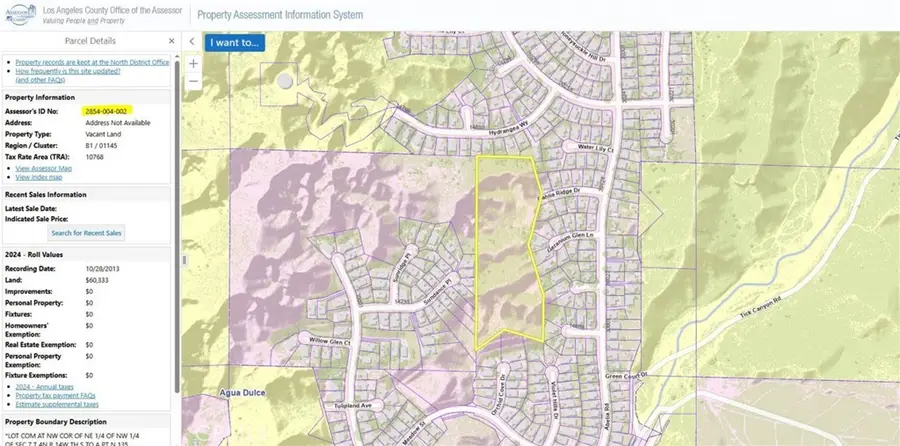
Task: Open the View Assessor Map link
Action: tap(44, 168)
